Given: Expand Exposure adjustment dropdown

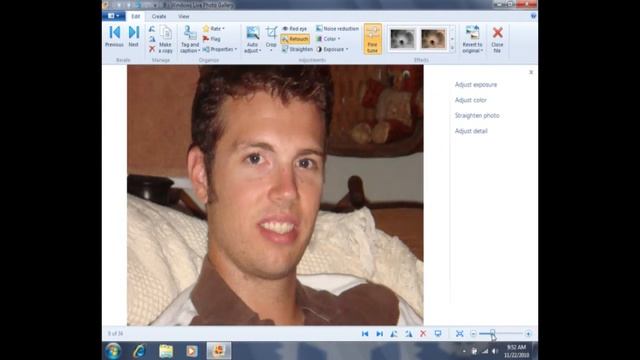Looking at the screenshot, I should click(x=332, y=49).
